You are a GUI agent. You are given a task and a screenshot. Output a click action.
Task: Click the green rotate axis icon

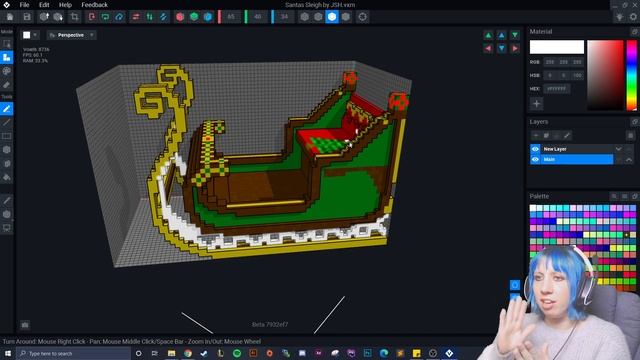click(x=105, y=17)
